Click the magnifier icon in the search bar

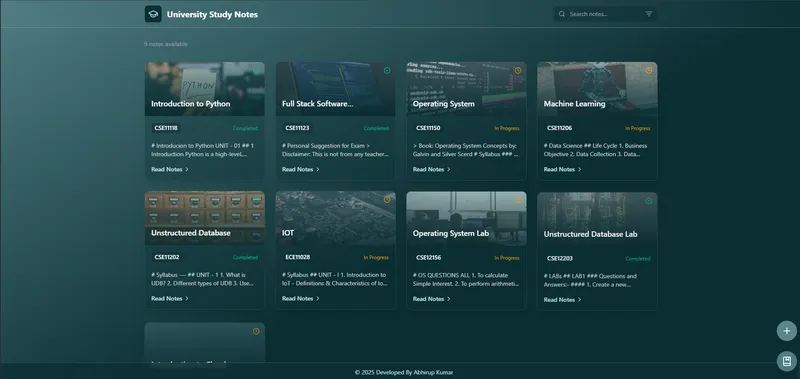pos(562,14)
